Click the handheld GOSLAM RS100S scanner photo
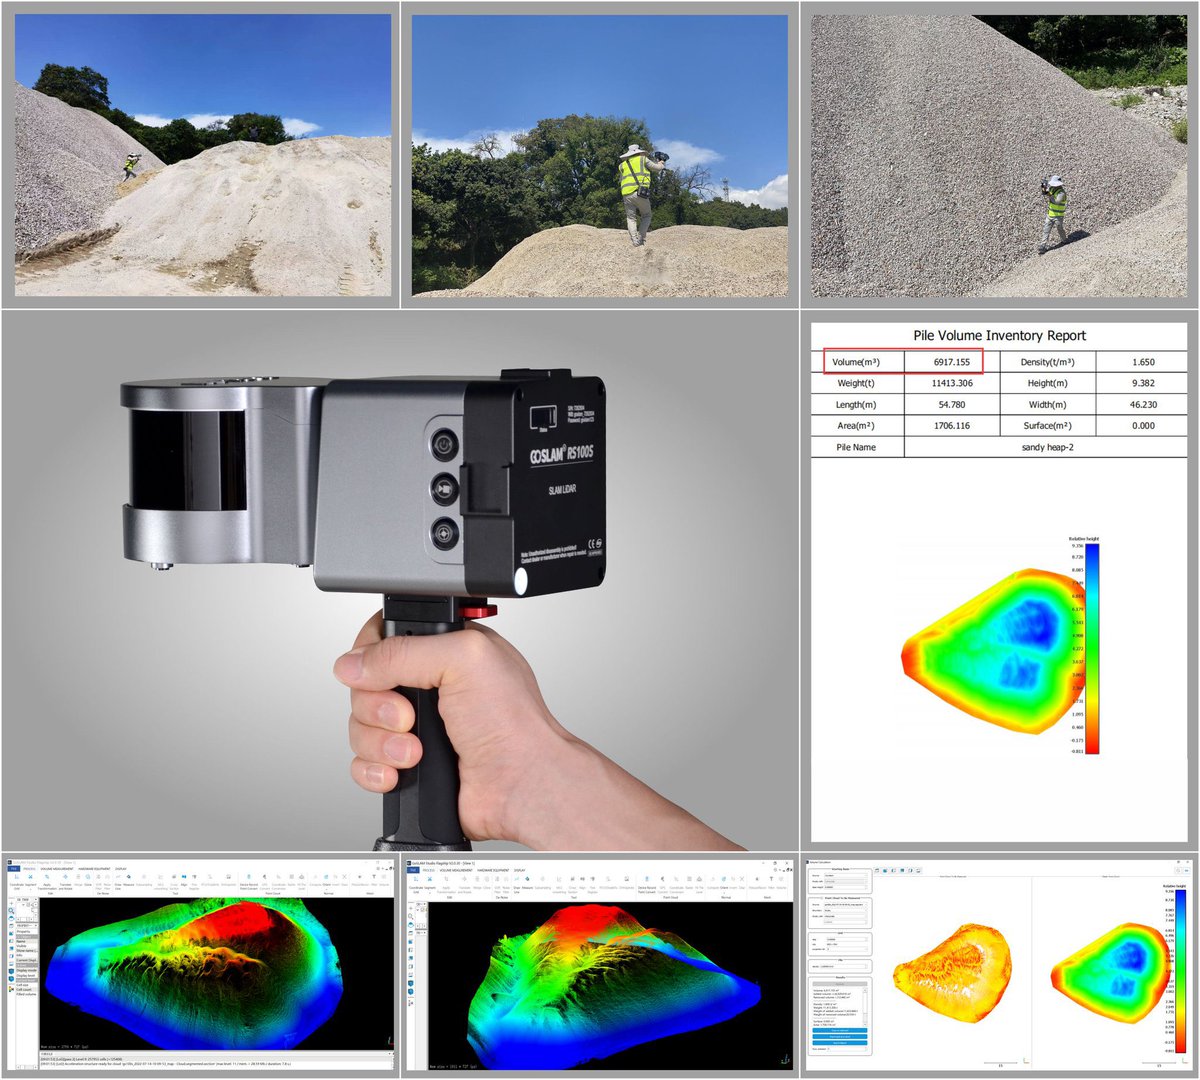Image resolution: width=1200 pixels, height=1080 pixels. click(x=400, y=580)
